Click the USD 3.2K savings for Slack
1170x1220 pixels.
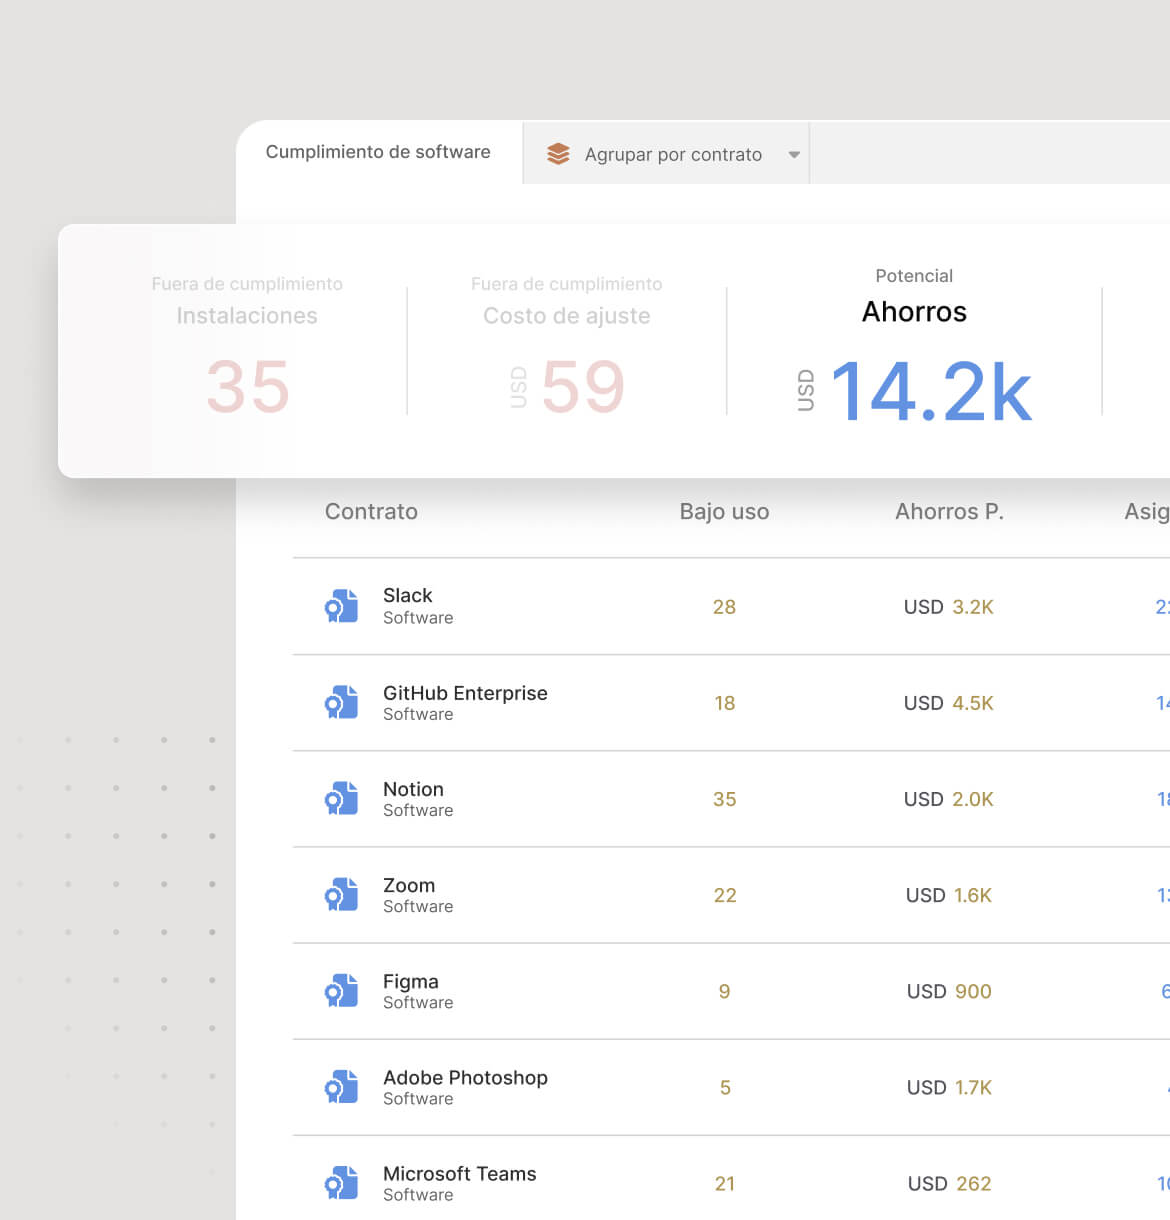coord(948,607)
